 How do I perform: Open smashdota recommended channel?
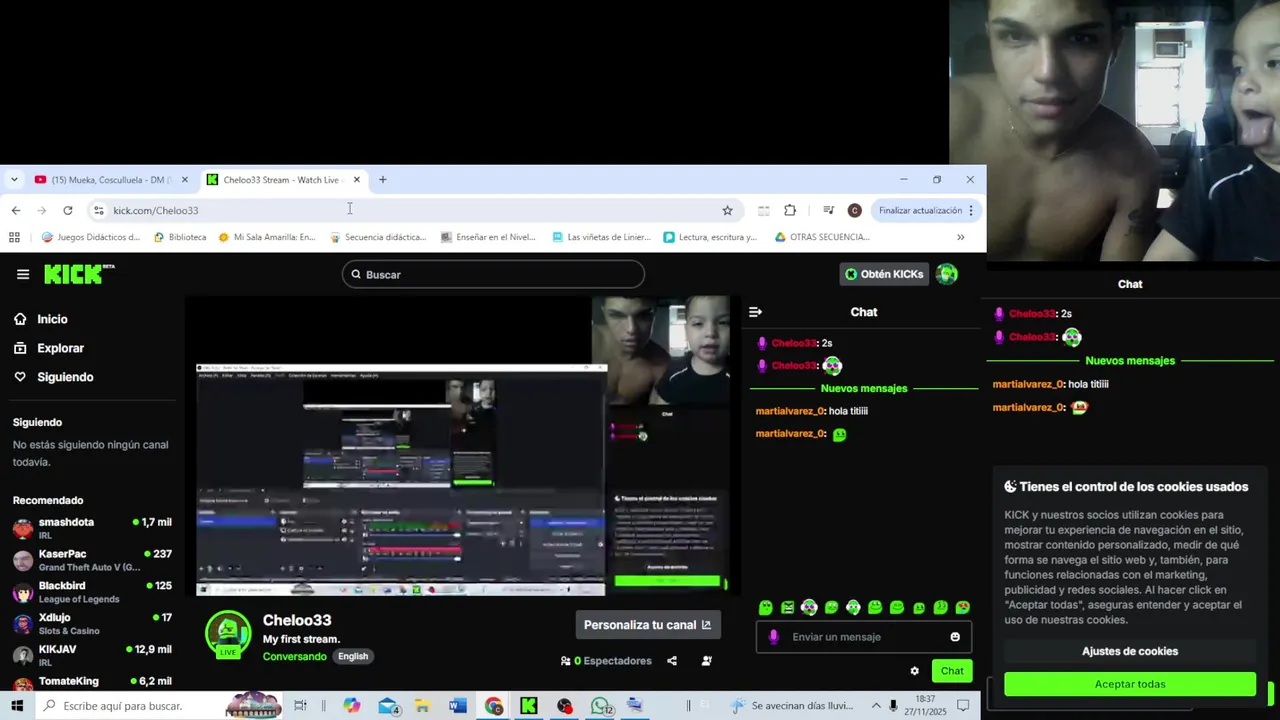[92, 528]
